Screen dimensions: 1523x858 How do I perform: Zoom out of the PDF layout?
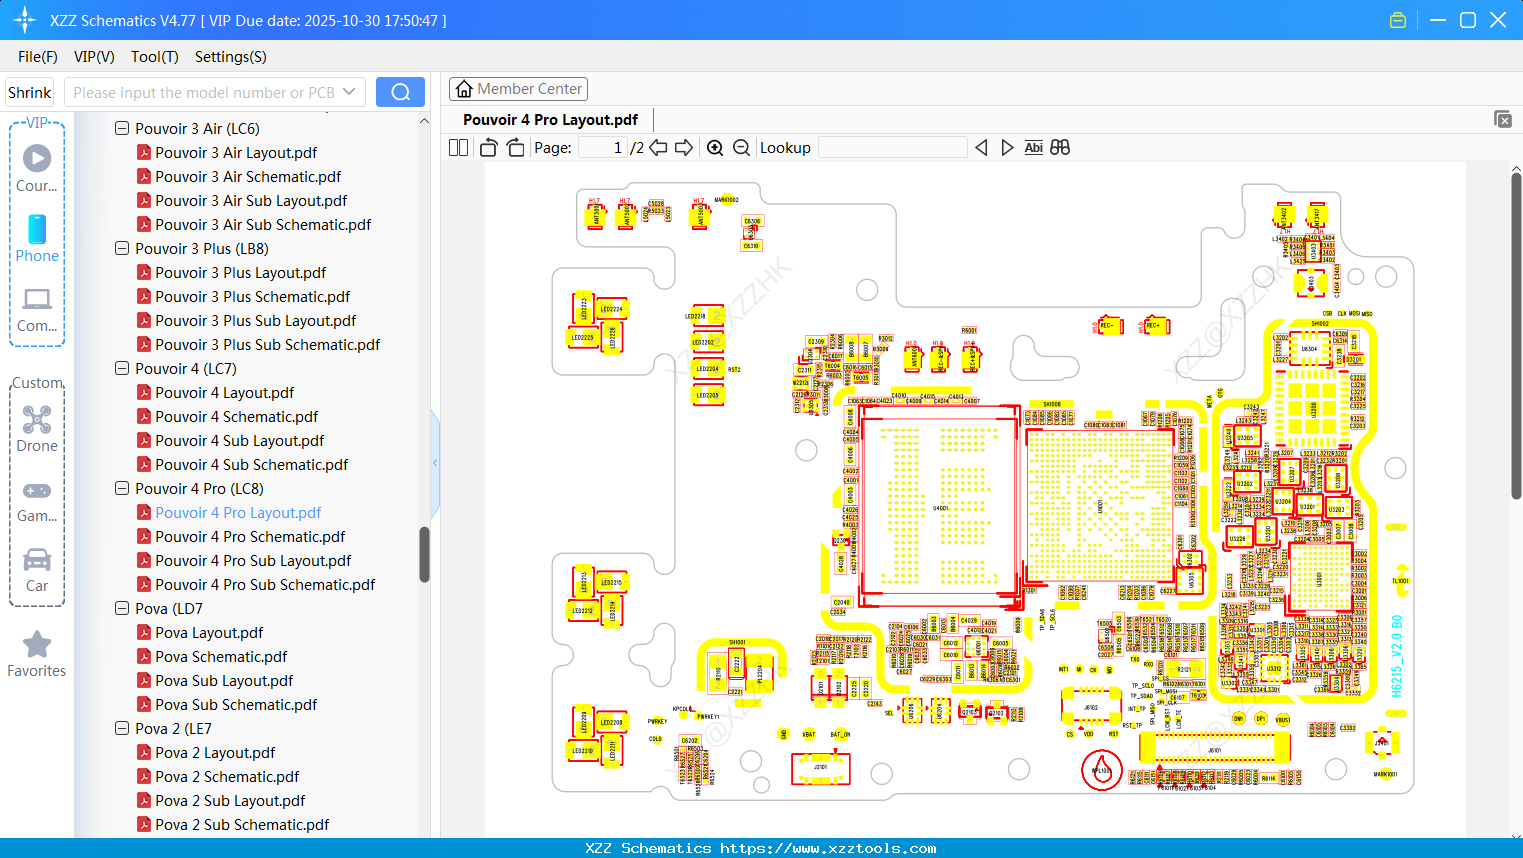pos(741,147)
